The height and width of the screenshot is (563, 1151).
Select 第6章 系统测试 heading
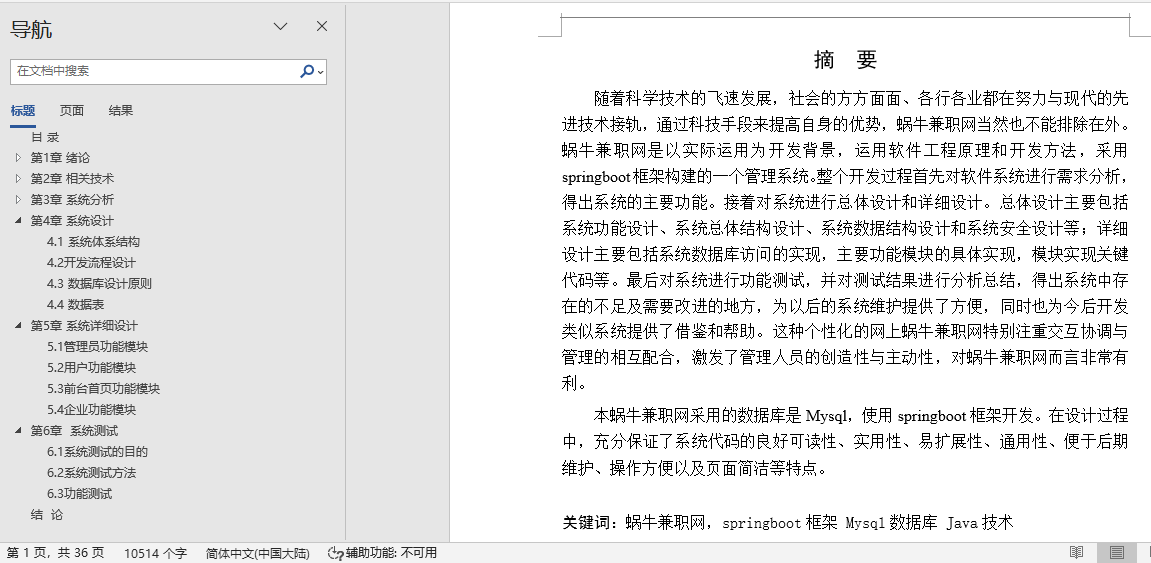(74, 430)
